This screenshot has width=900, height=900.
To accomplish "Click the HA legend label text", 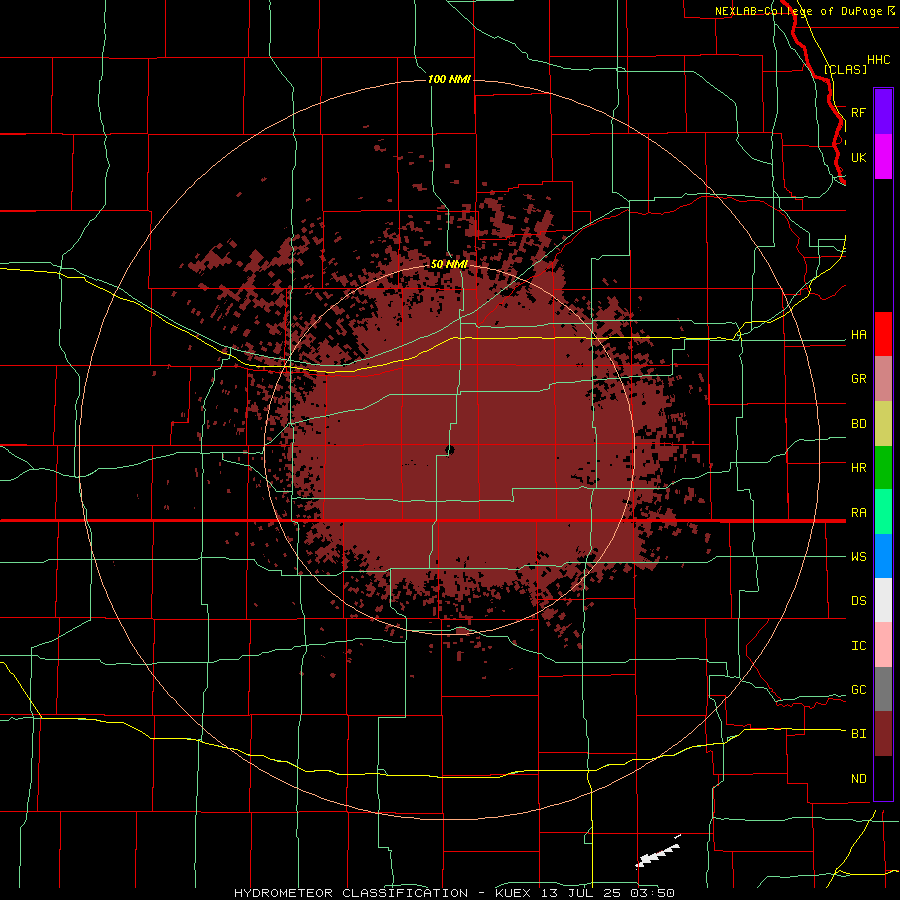I will pos(858,335).
